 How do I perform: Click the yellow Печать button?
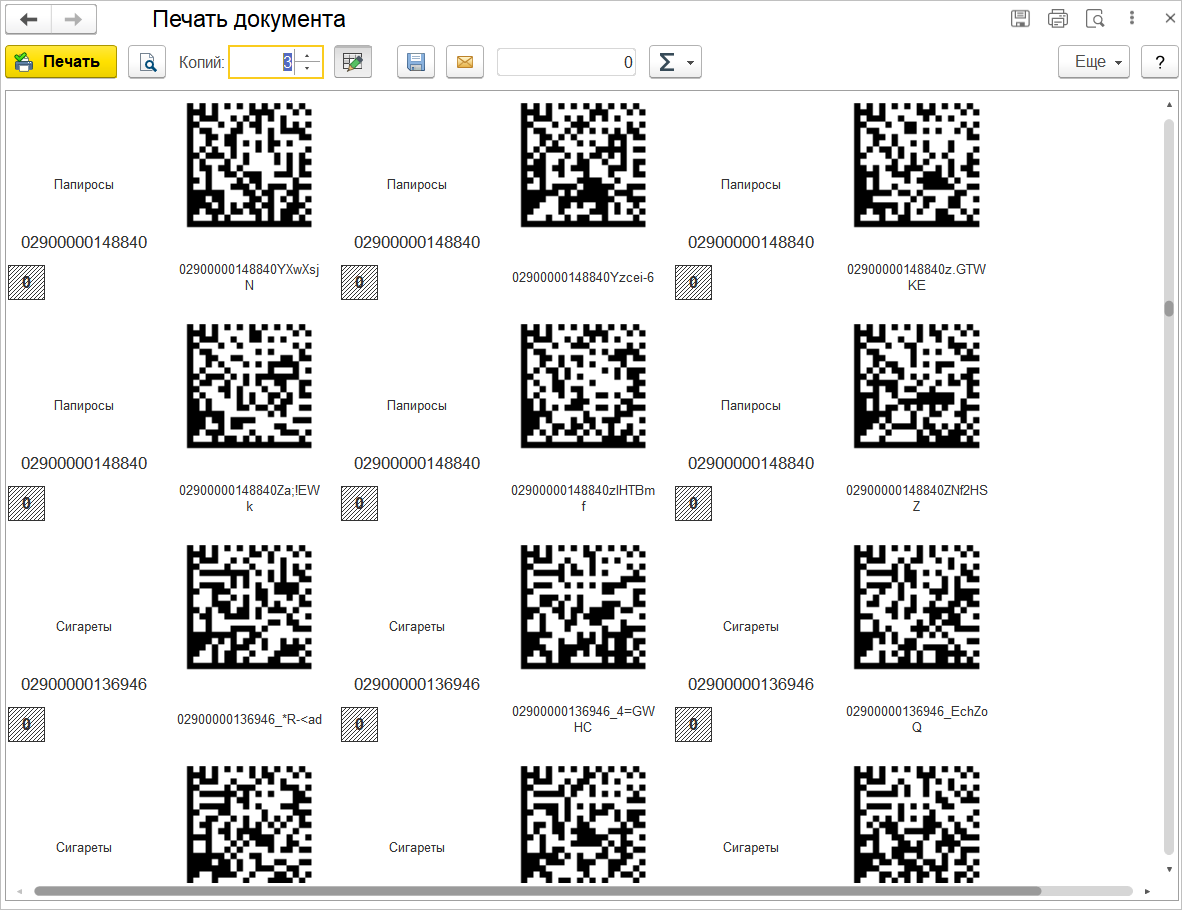pyautogui.click(x=61, y=62)
